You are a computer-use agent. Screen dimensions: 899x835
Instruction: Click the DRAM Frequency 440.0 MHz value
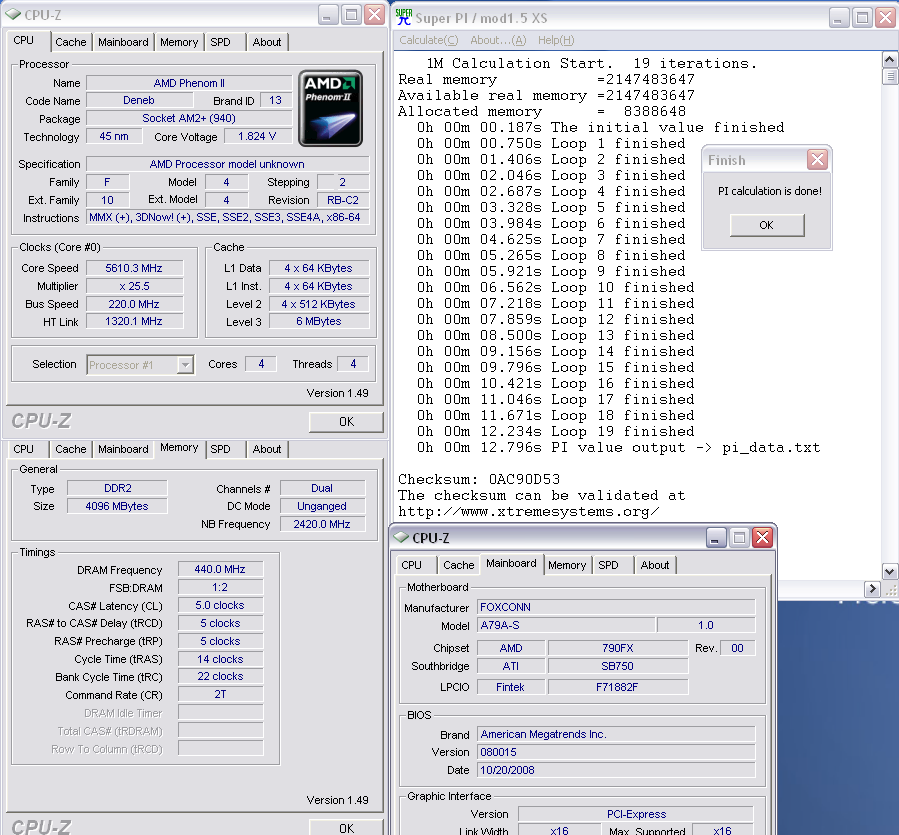220,569
